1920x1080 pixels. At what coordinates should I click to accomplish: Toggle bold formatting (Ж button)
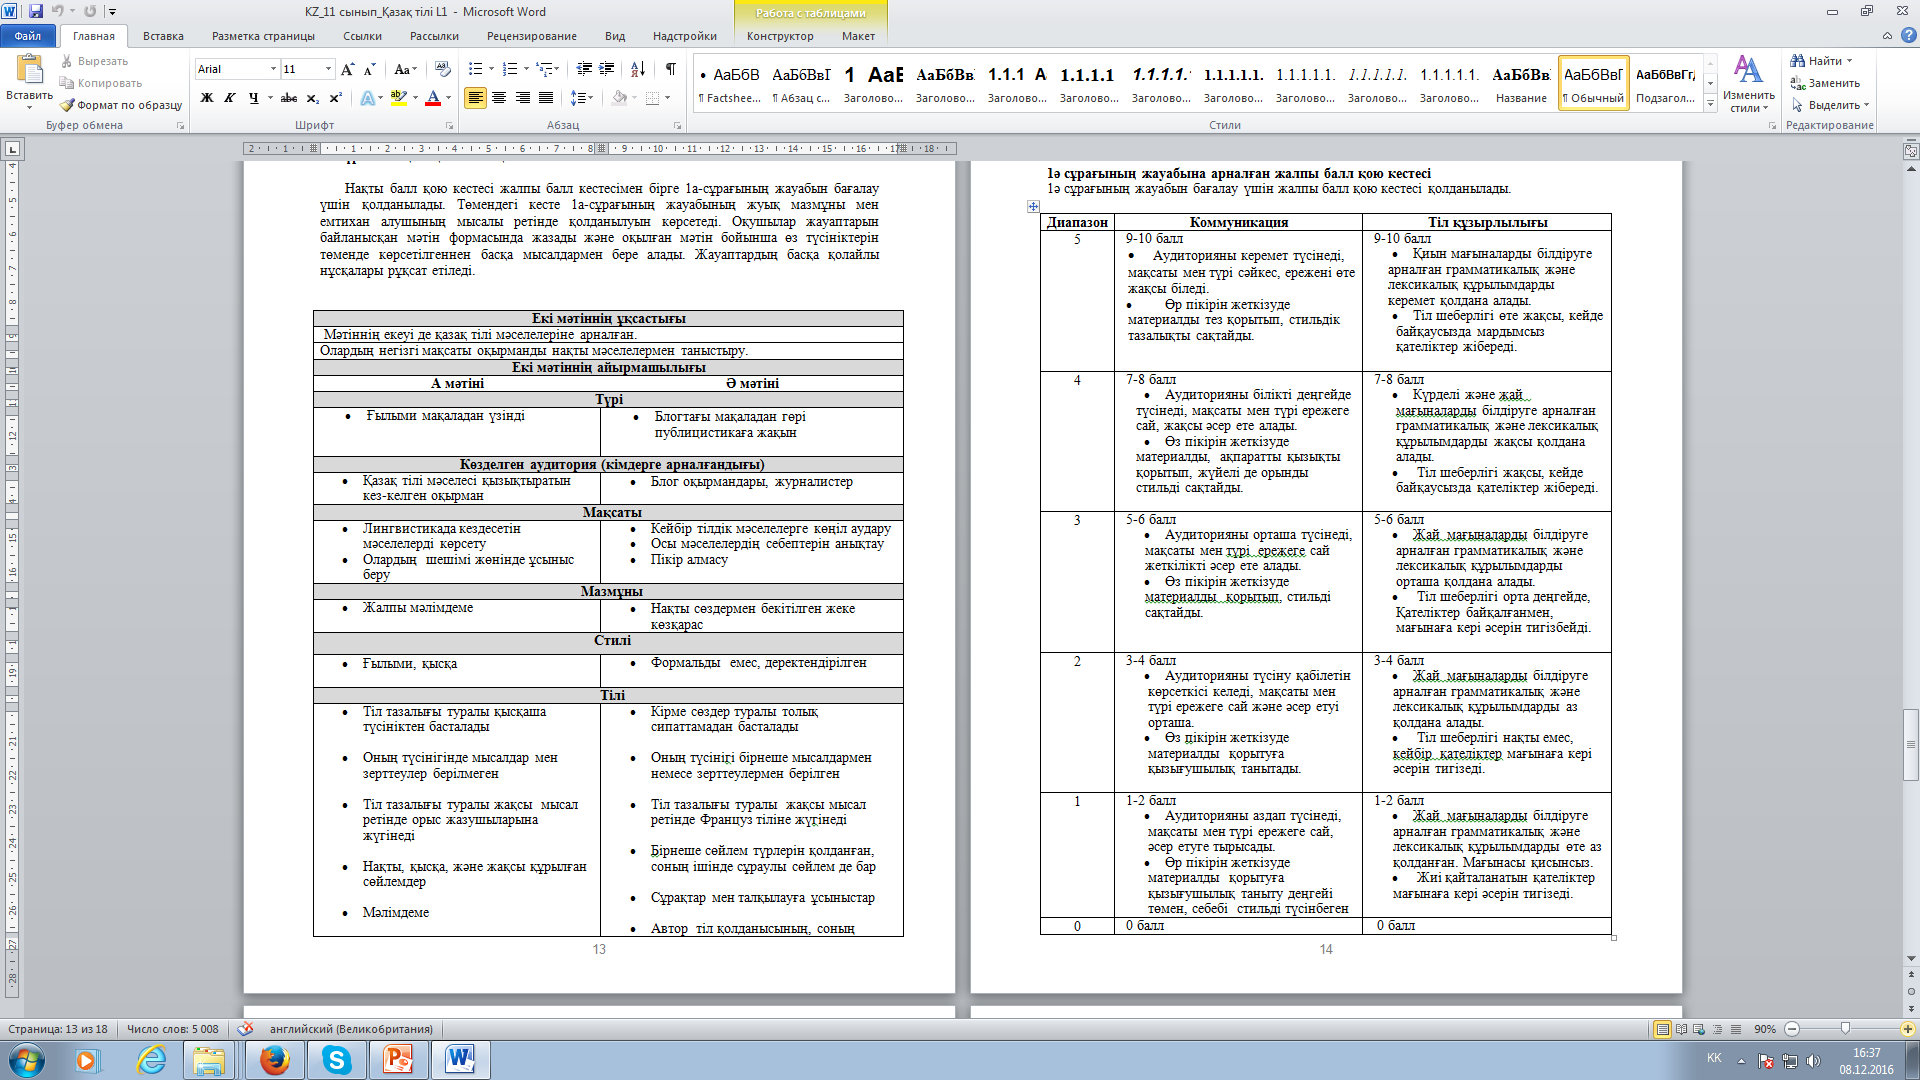pyautogui.click(x=207, y=98)
